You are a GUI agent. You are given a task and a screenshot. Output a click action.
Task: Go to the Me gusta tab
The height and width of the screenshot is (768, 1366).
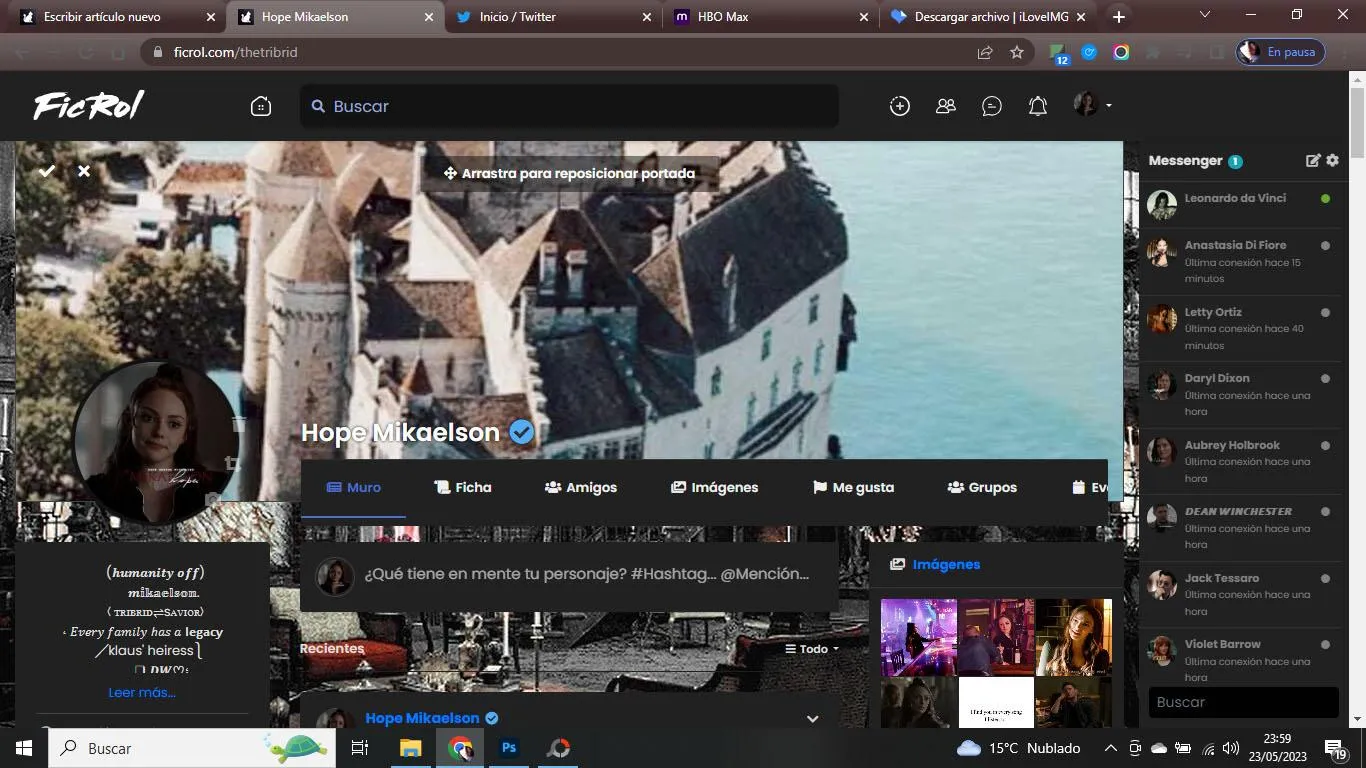(x=853, y=488)
